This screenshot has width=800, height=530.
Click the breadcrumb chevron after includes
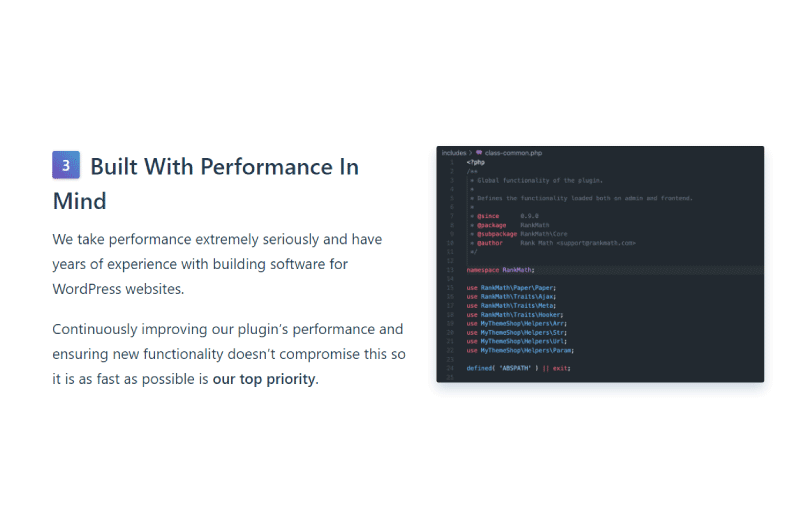click(470, 153)
